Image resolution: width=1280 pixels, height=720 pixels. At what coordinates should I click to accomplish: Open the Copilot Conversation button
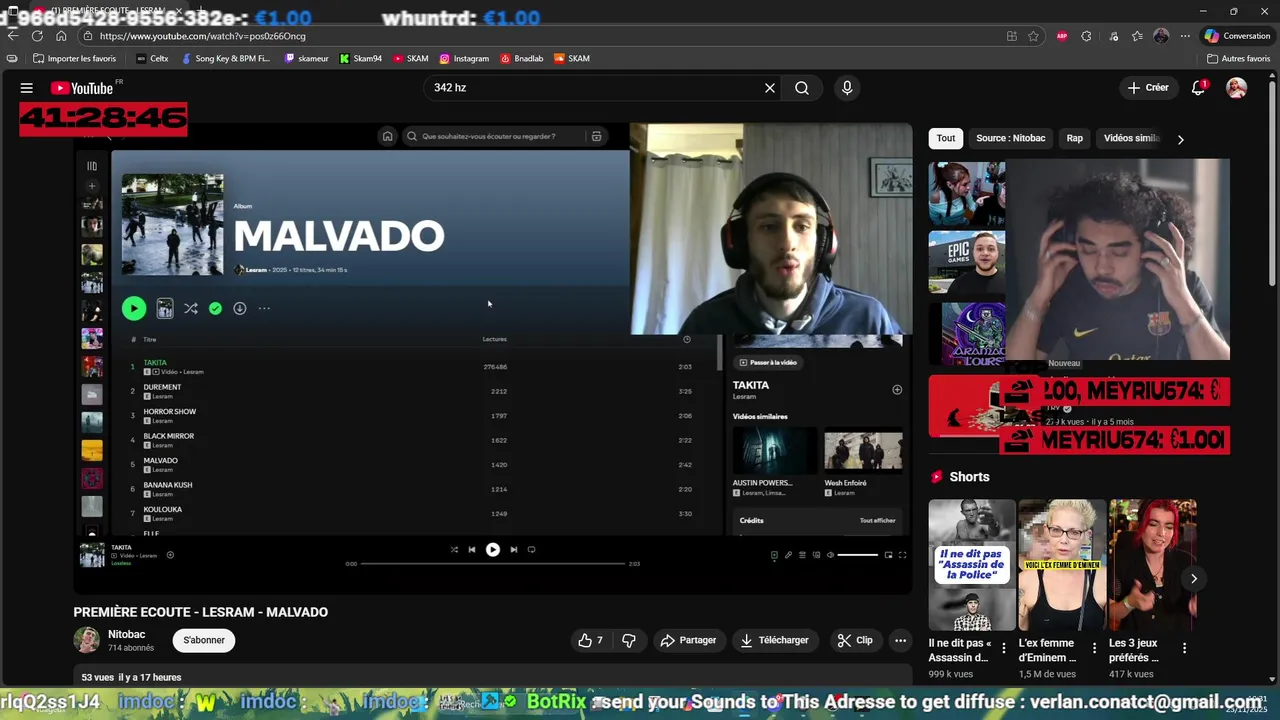[x=1237, y=36]
